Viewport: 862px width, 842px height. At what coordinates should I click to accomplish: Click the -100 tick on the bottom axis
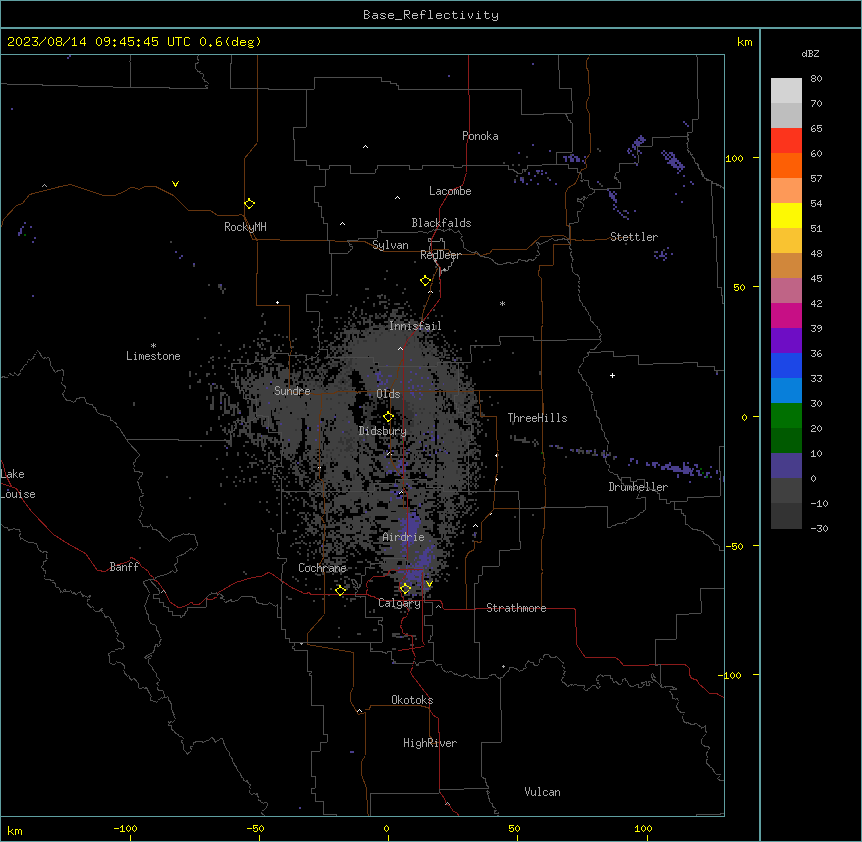(x=125, y=828)
